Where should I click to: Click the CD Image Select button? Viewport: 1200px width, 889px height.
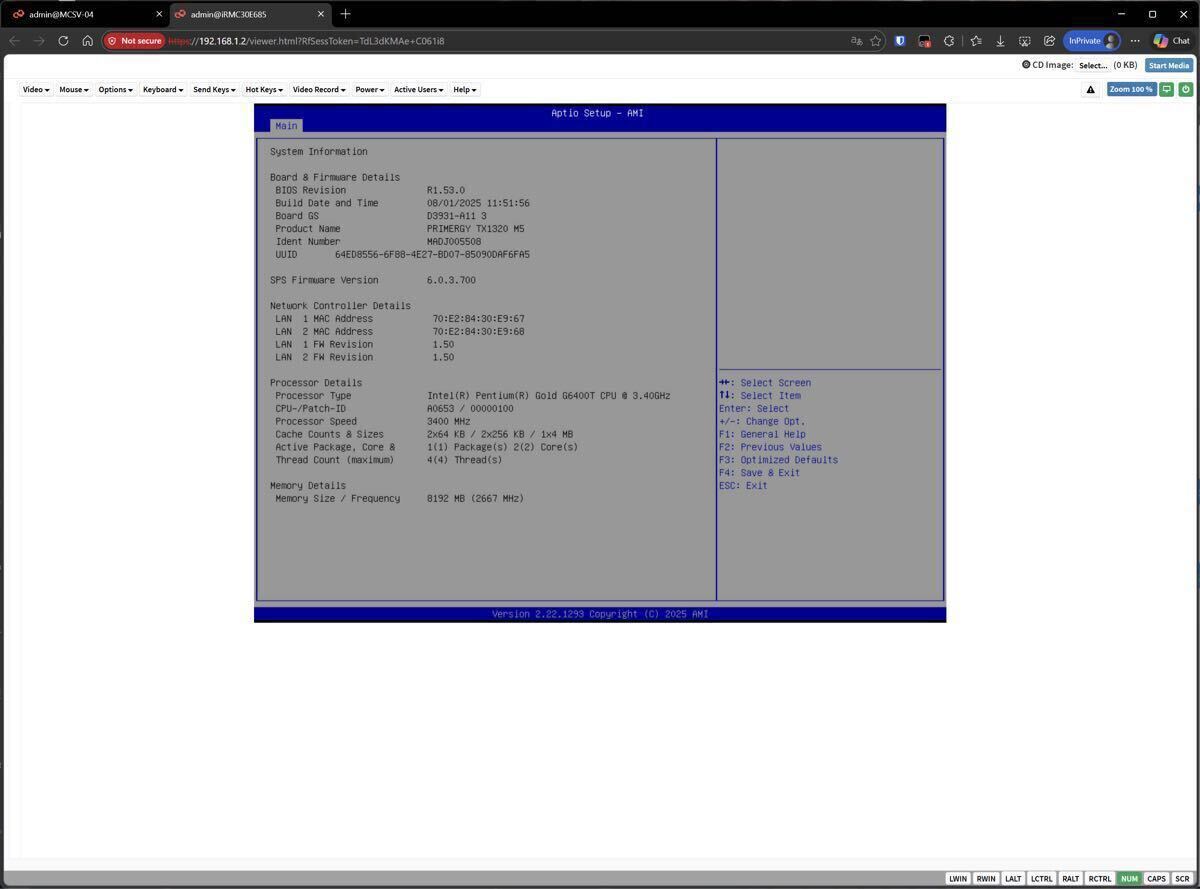coord(1092,65)
